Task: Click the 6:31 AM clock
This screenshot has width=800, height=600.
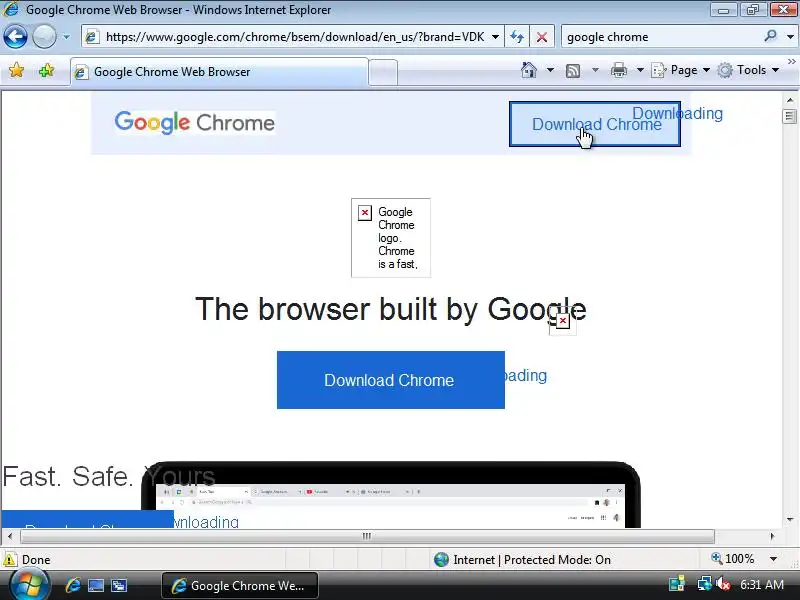Action: [x=762, y=585]
